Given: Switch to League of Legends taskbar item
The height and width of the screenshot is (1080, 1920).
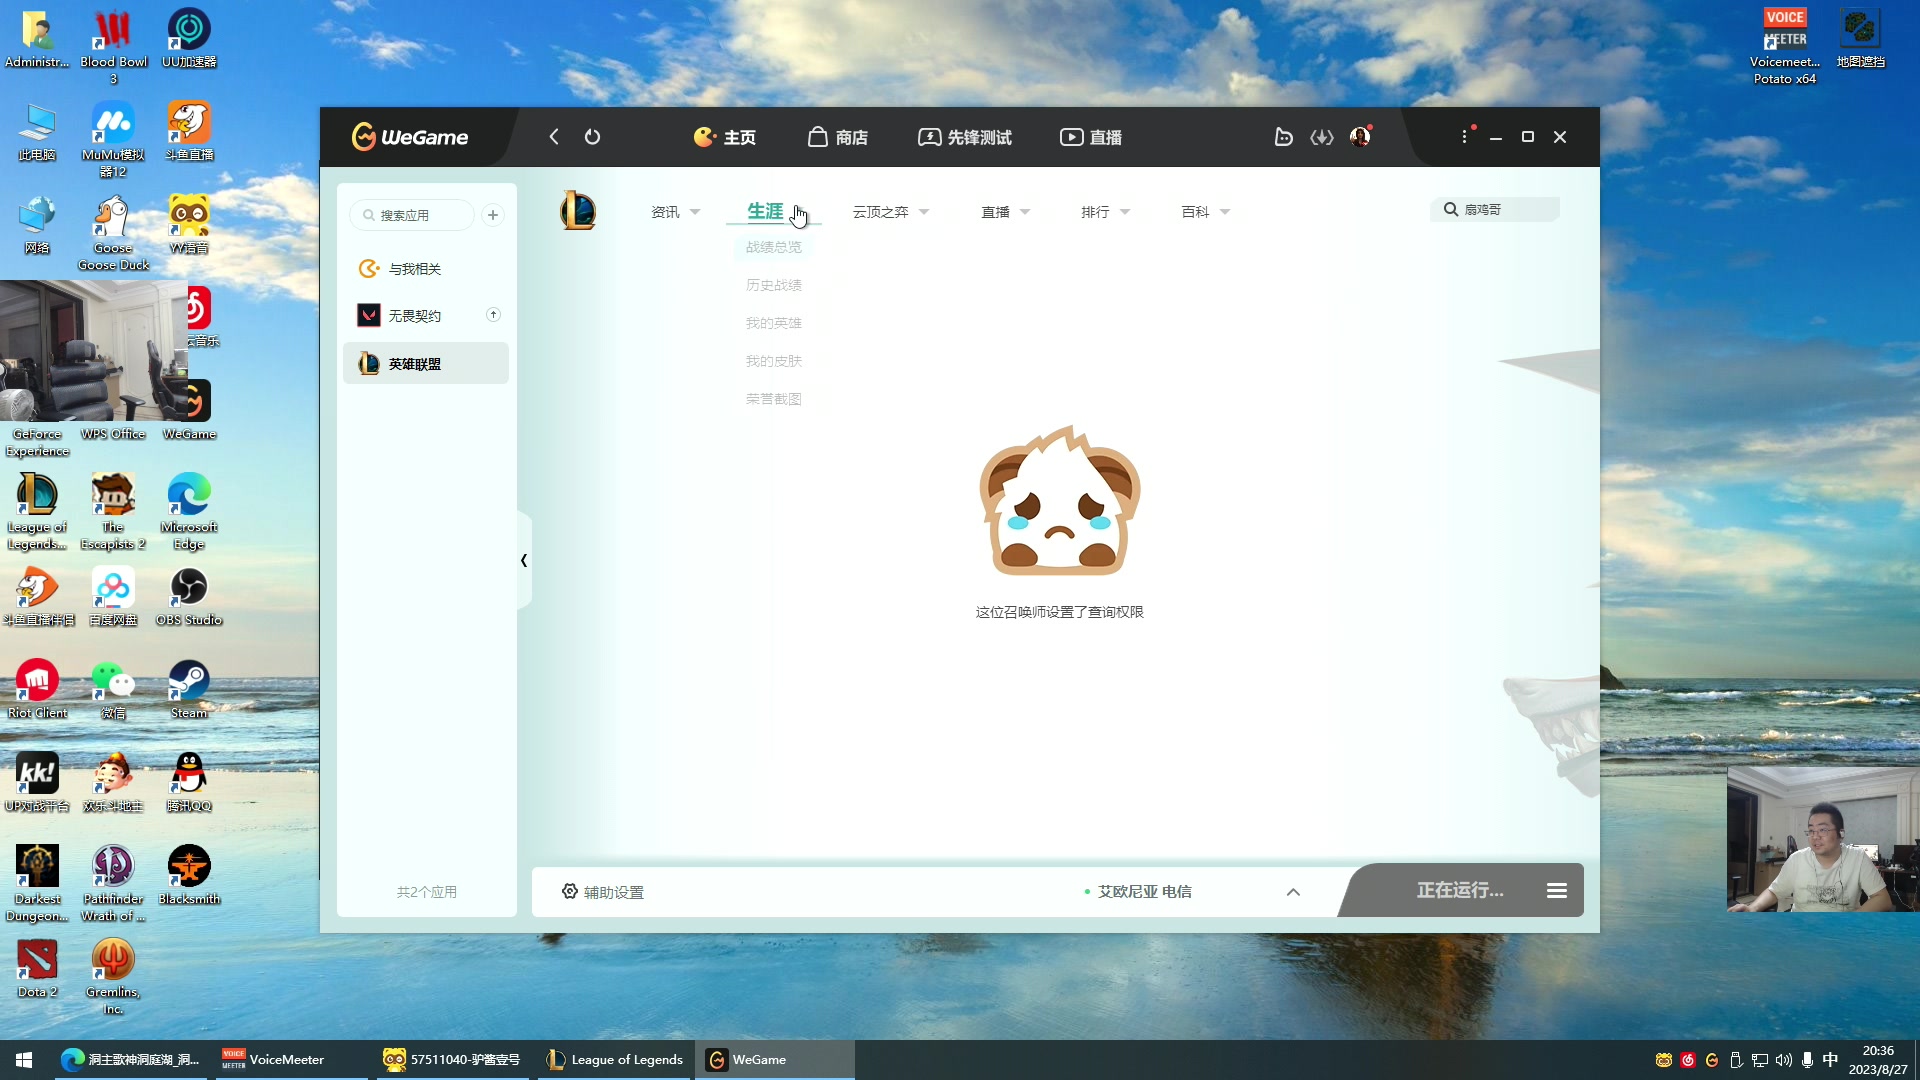Looking at the screenshot, I should pyautogui.click(x=615, y=1059).
